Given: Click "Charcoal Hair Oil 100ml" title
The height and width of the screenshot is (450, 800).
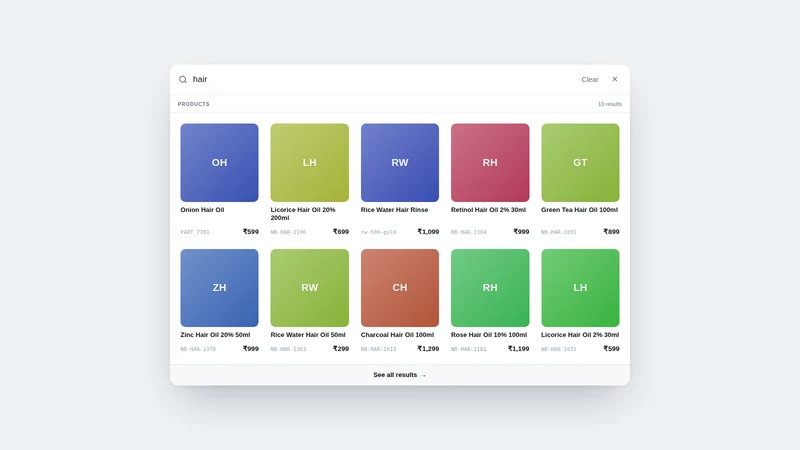Looking at the screenshot, I should [x=397, y=335].
